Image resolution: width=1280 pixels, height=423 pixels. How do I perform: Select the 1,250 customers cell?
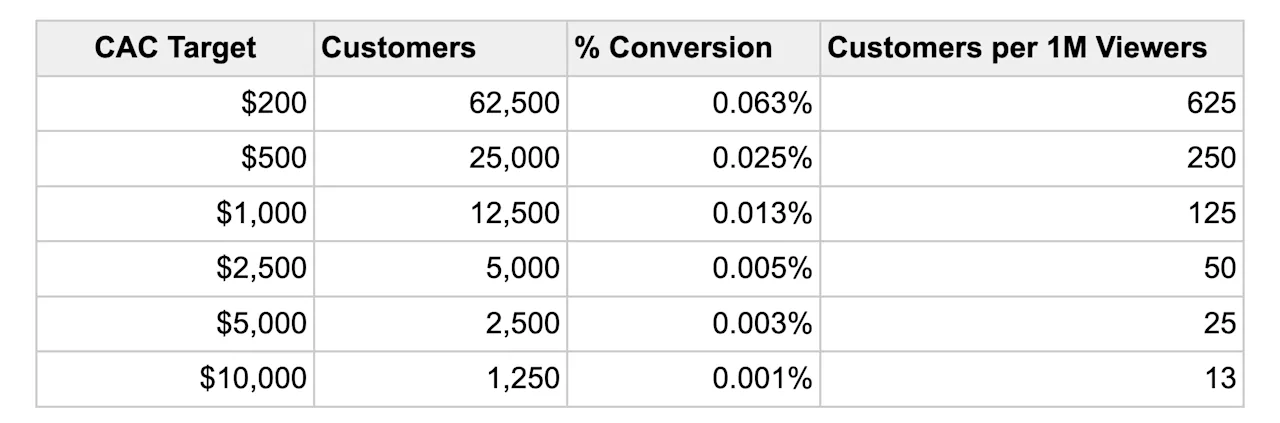pos(440,379)
